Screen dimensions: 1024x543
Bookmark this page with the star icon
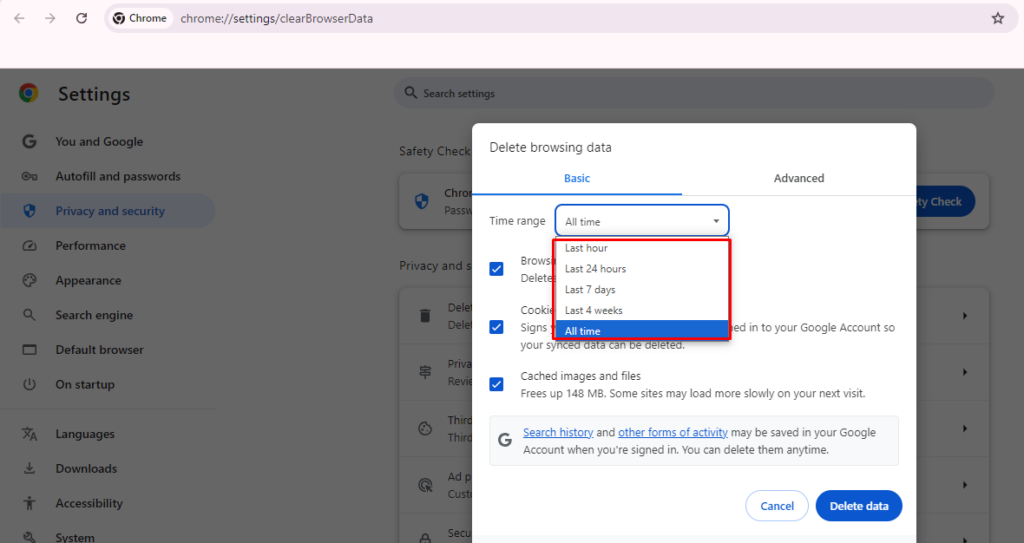tap(998, 18)
